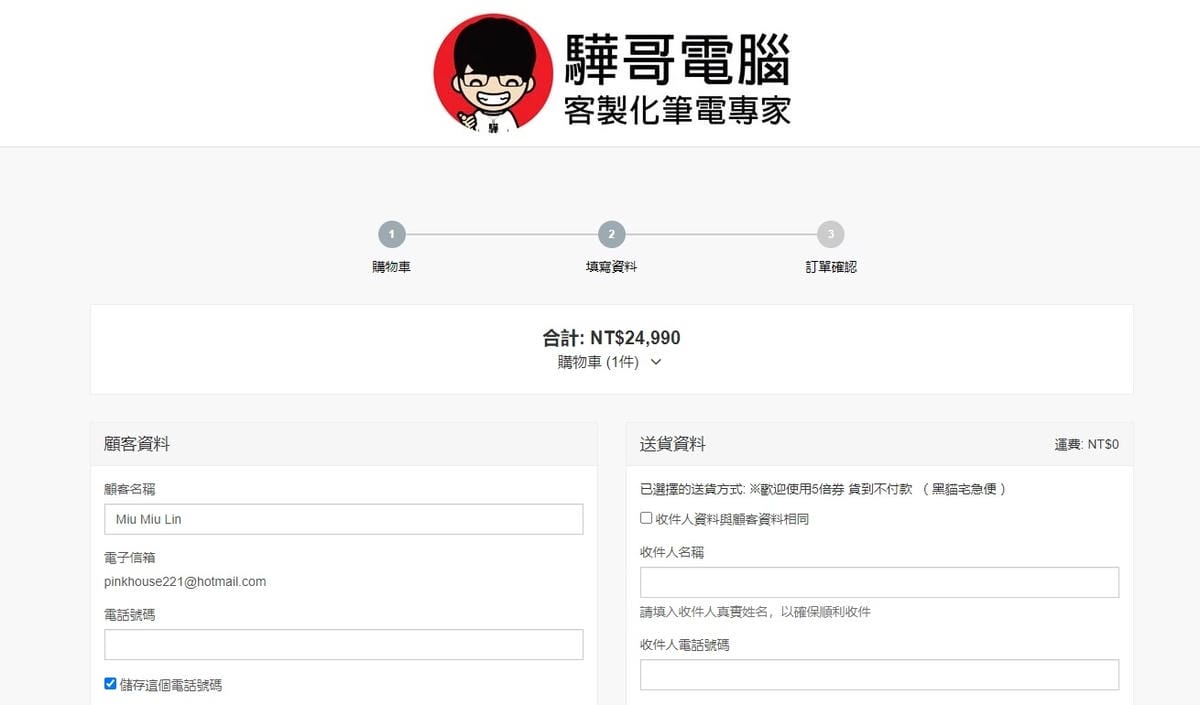Click the 購物車 step label
Viewport: 1200px width, 705px height.
click(x=391, y=267)
